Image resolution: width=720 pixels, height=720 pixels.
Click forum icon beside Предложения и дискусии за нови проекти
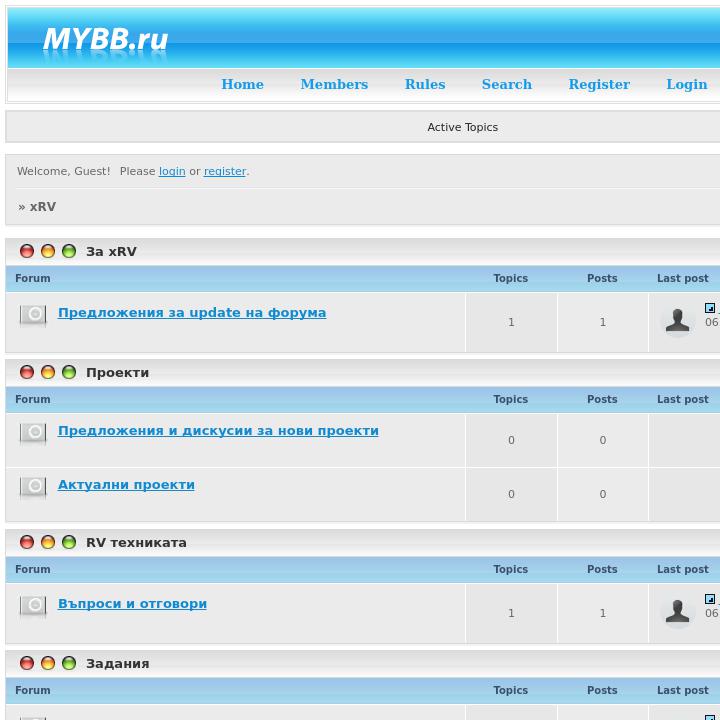point(33,433)
